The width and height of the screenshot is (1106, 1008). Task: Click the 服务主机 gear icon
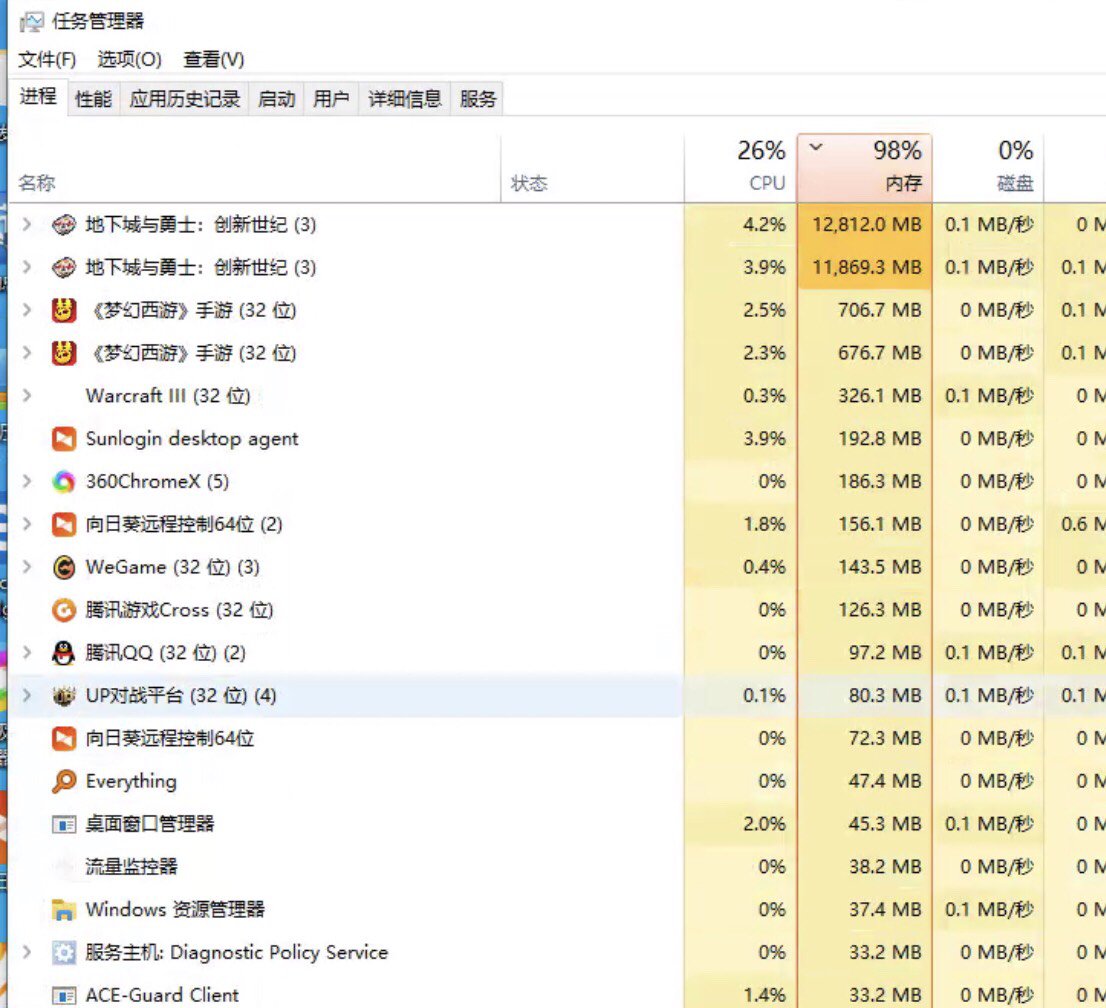click(63, 952)
